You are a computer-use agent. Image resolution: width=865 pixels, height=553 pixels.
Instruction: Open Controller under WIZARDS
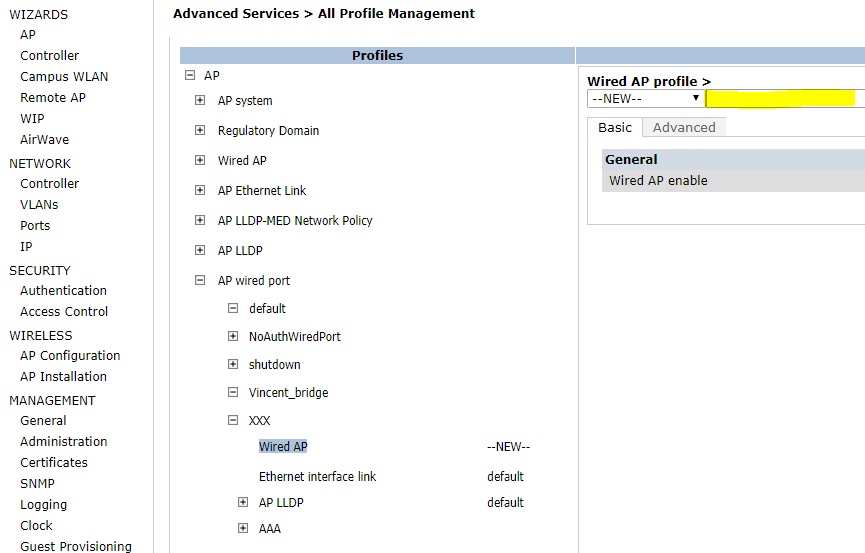(50, 56)
